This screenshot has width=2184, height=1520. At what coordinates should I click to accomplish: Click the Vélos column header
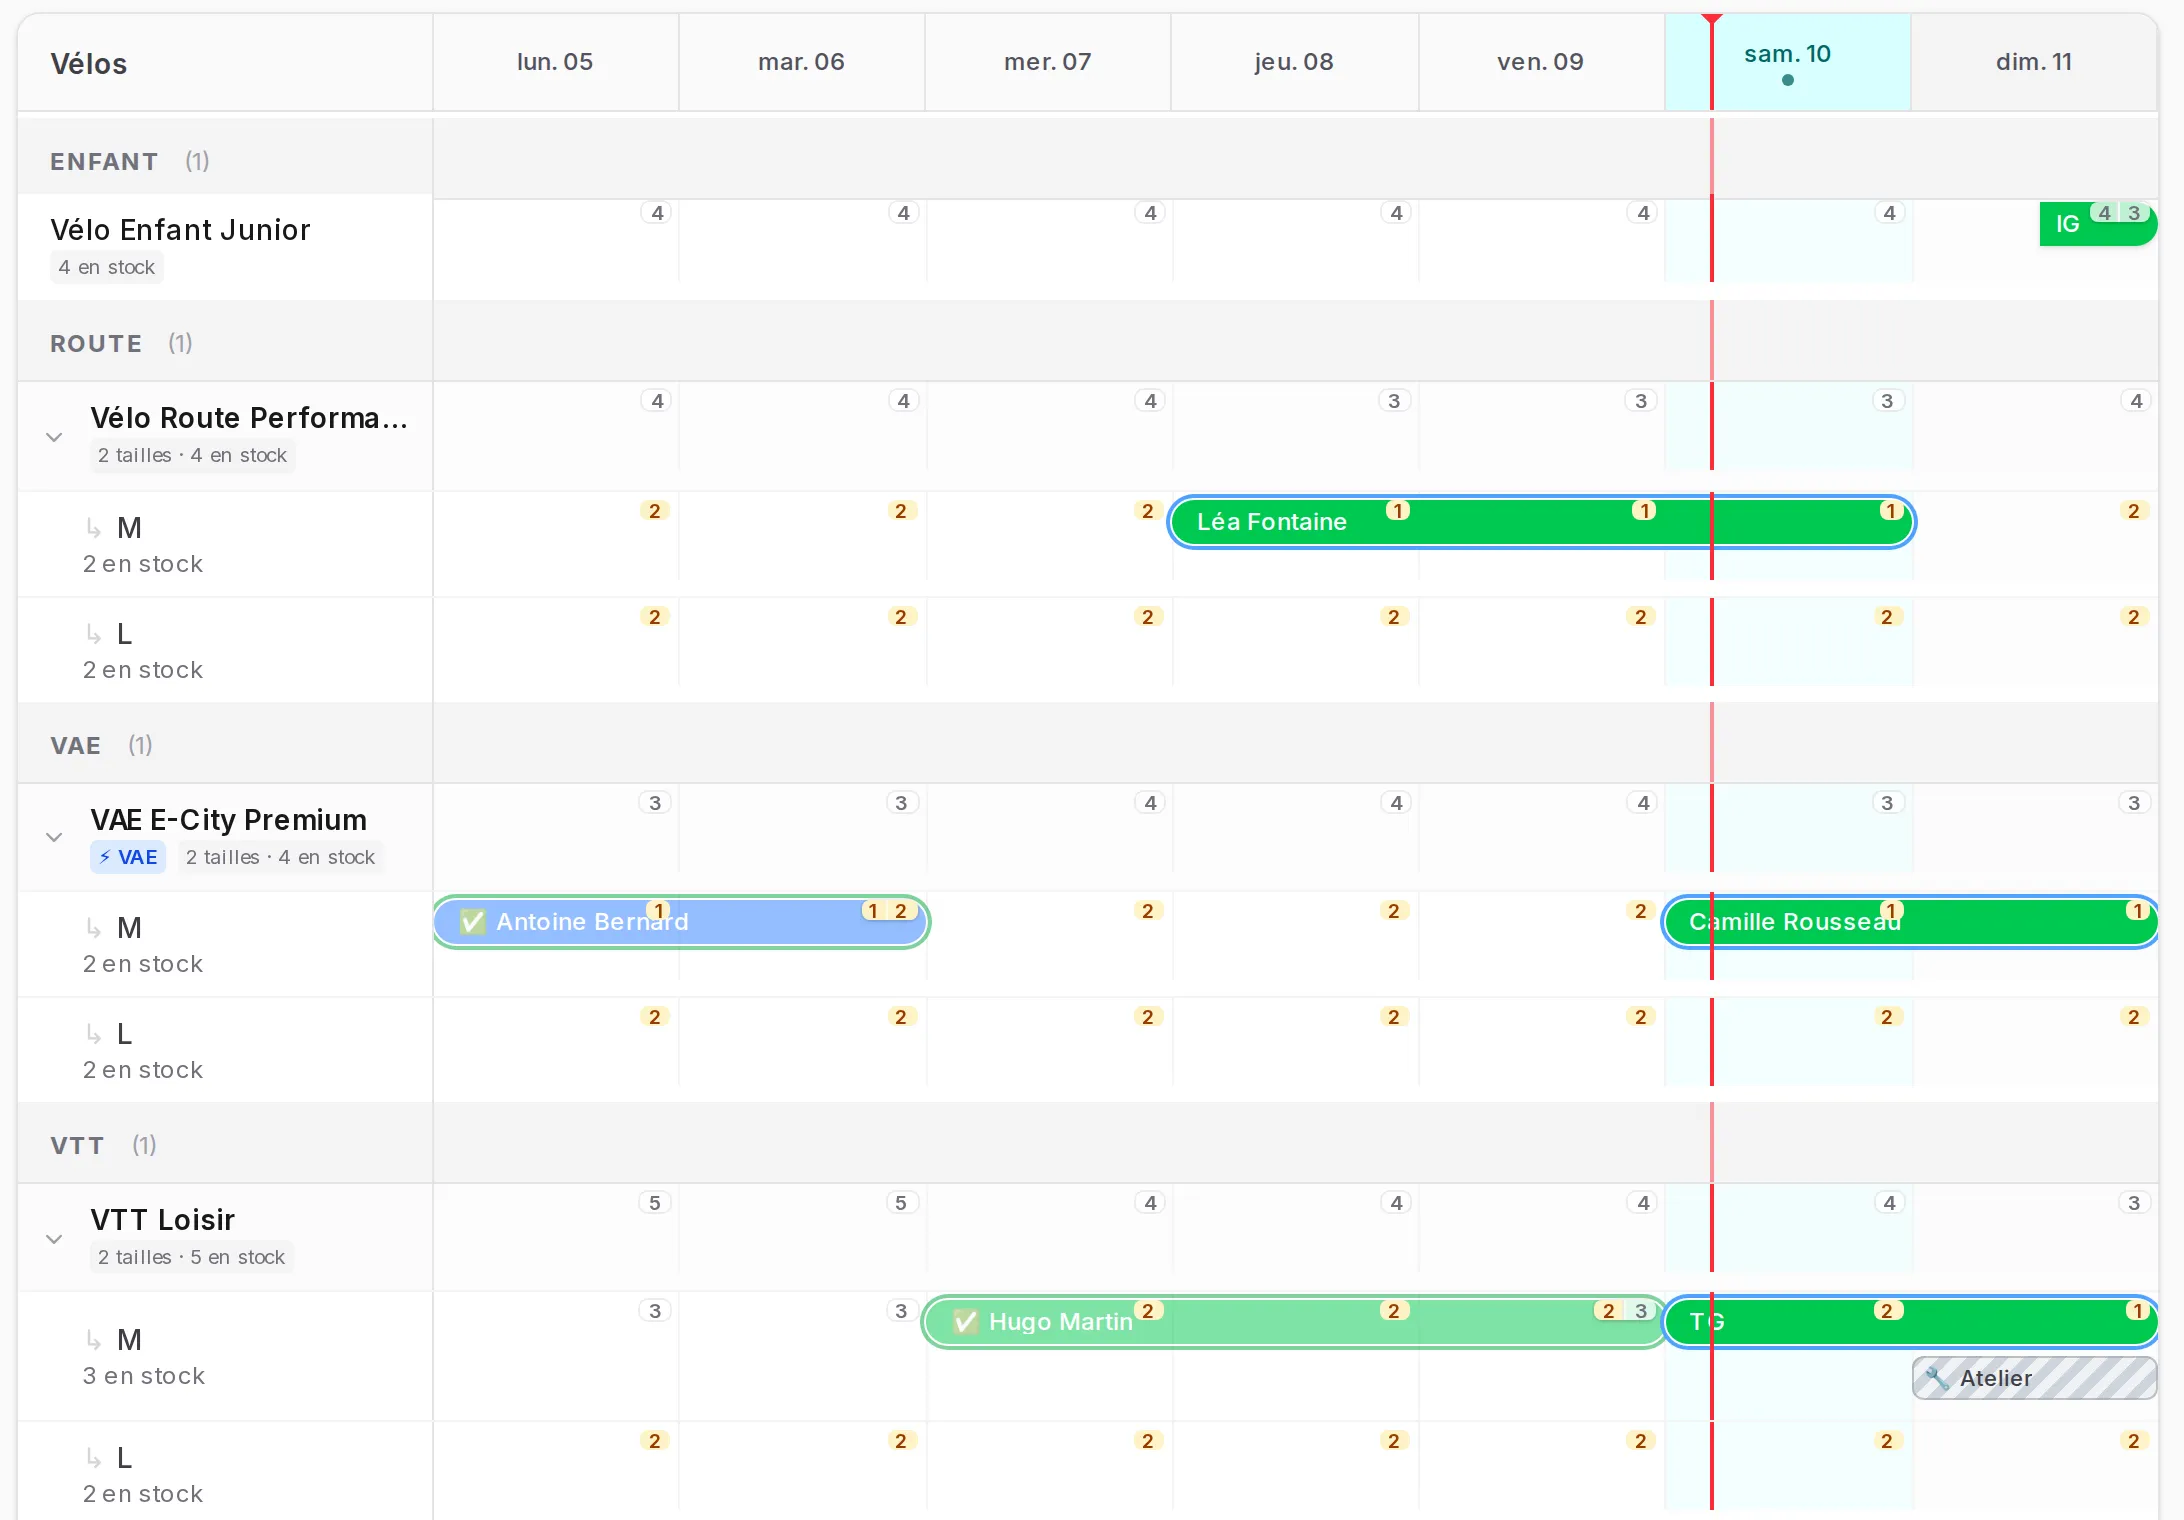click(x=89, y=64)
